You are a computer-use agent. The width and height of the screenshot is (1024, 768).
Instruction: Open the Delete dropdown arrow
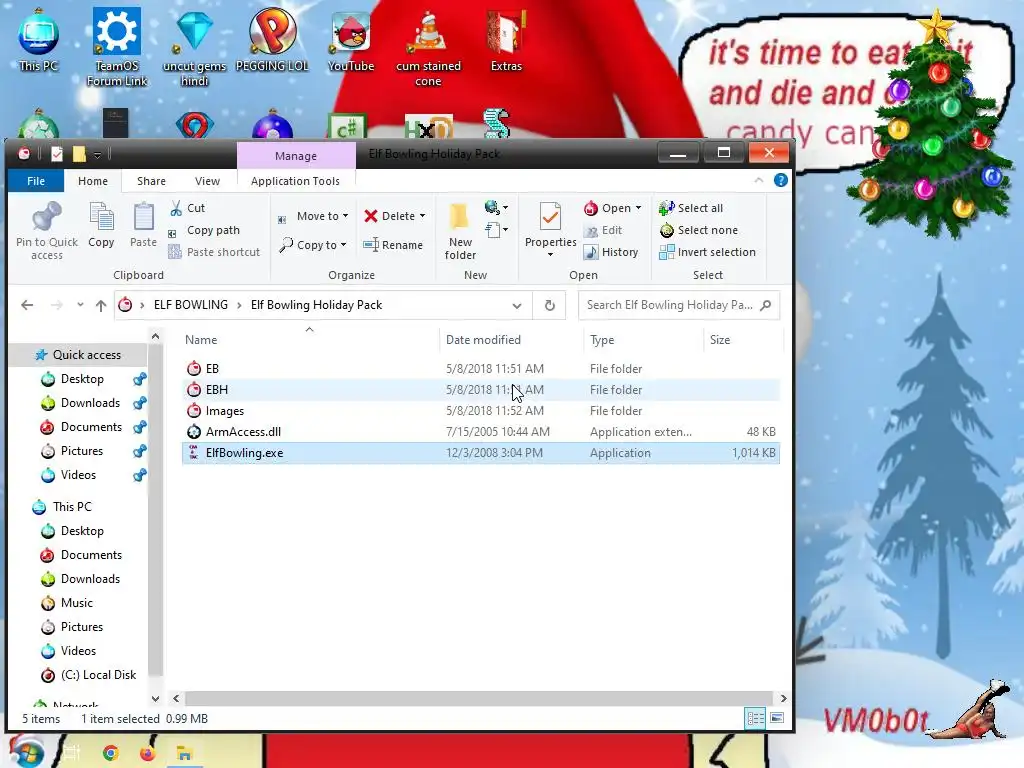pos(423,216)
